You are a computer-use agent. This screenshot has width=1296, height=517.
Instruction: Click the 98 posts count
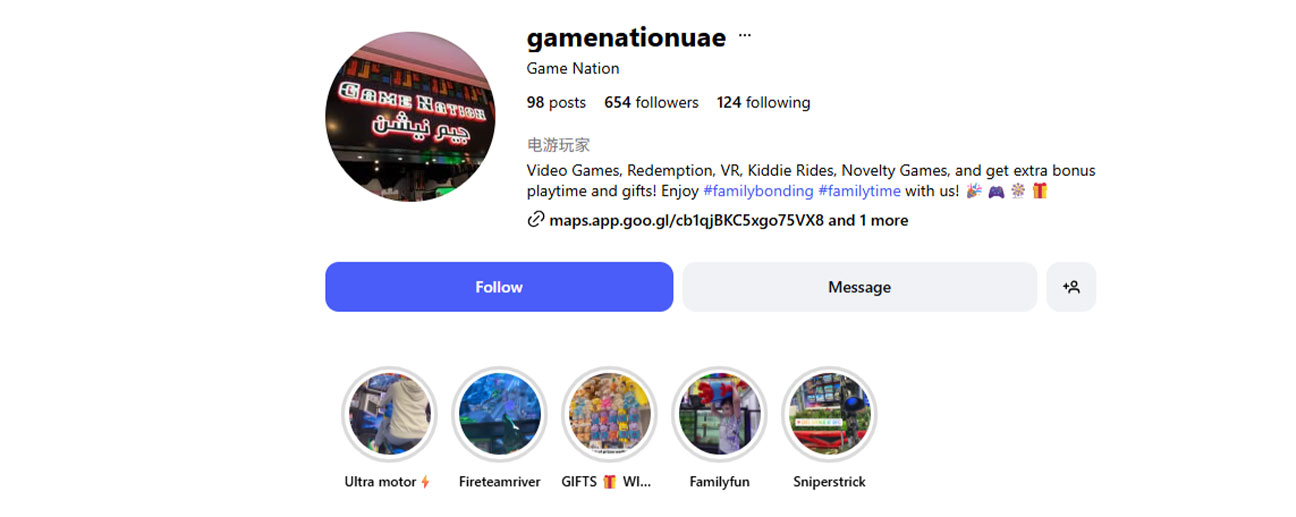556,102
